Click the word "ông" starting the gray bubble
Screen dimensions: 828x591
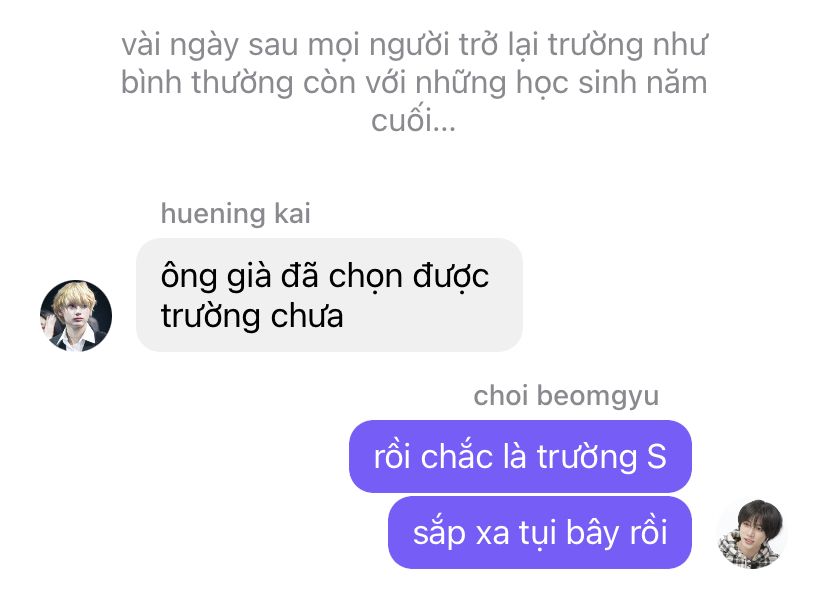click(189, 277)
